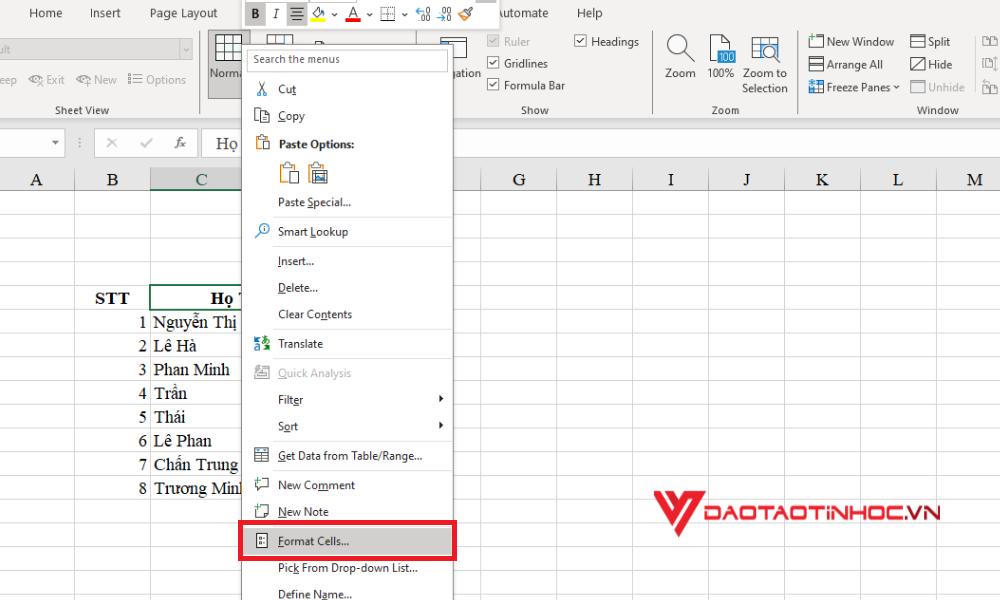
Task: Open a New Window from the ribbon
Action: coord(851,41)
